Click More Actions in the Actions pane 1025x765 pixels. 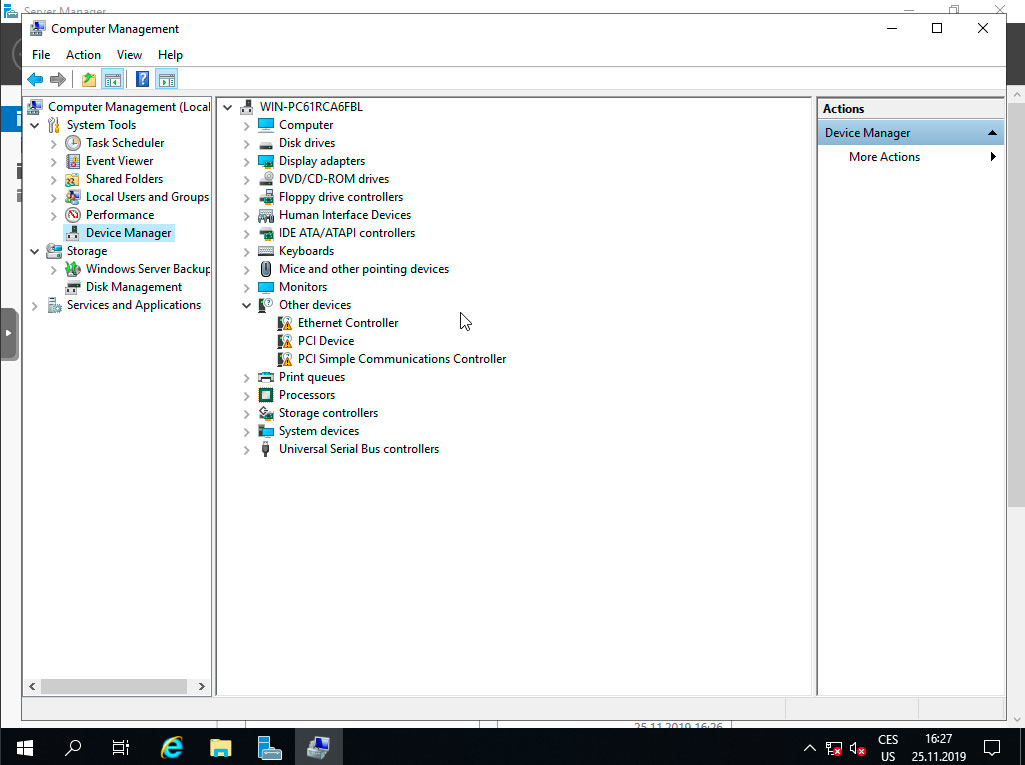[886, 156]
